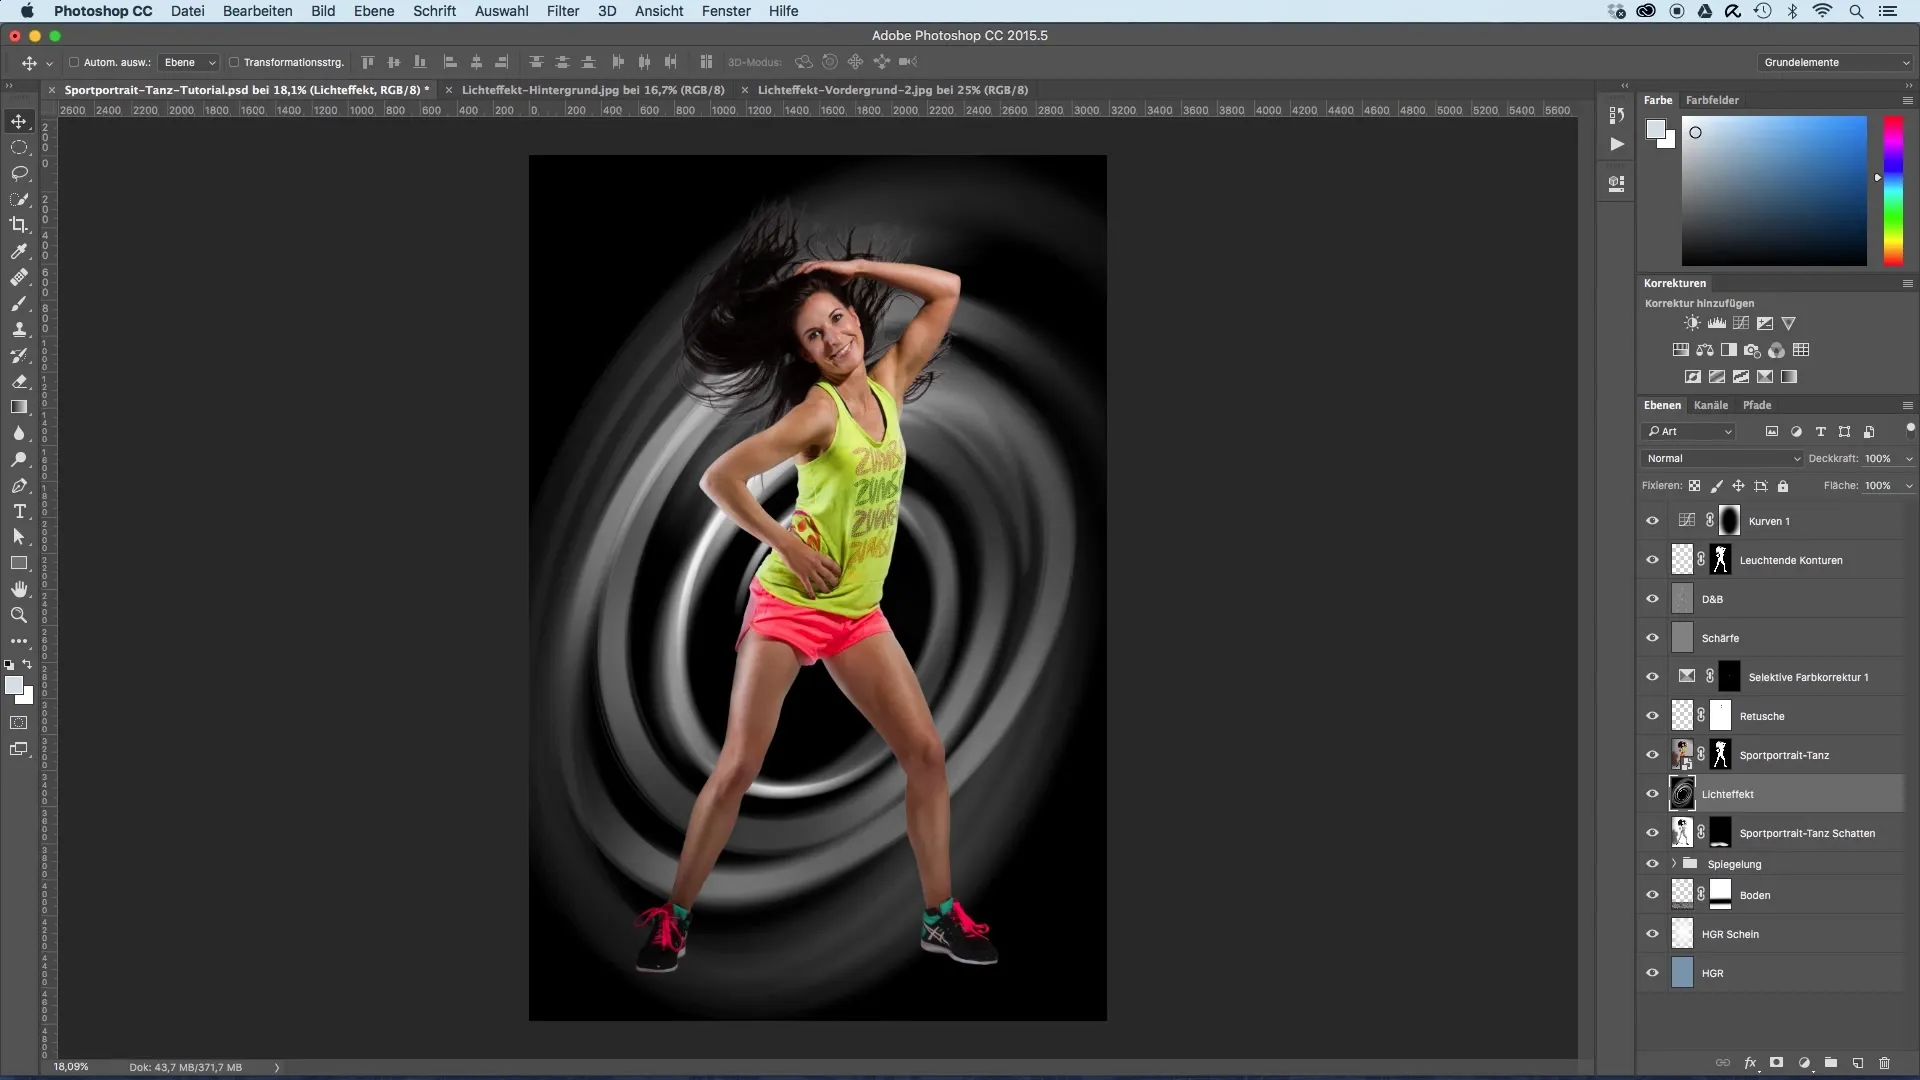Switch to the Pfade tab
The height and width of the screenshot is (1080, 1920).
[1757, 405]
